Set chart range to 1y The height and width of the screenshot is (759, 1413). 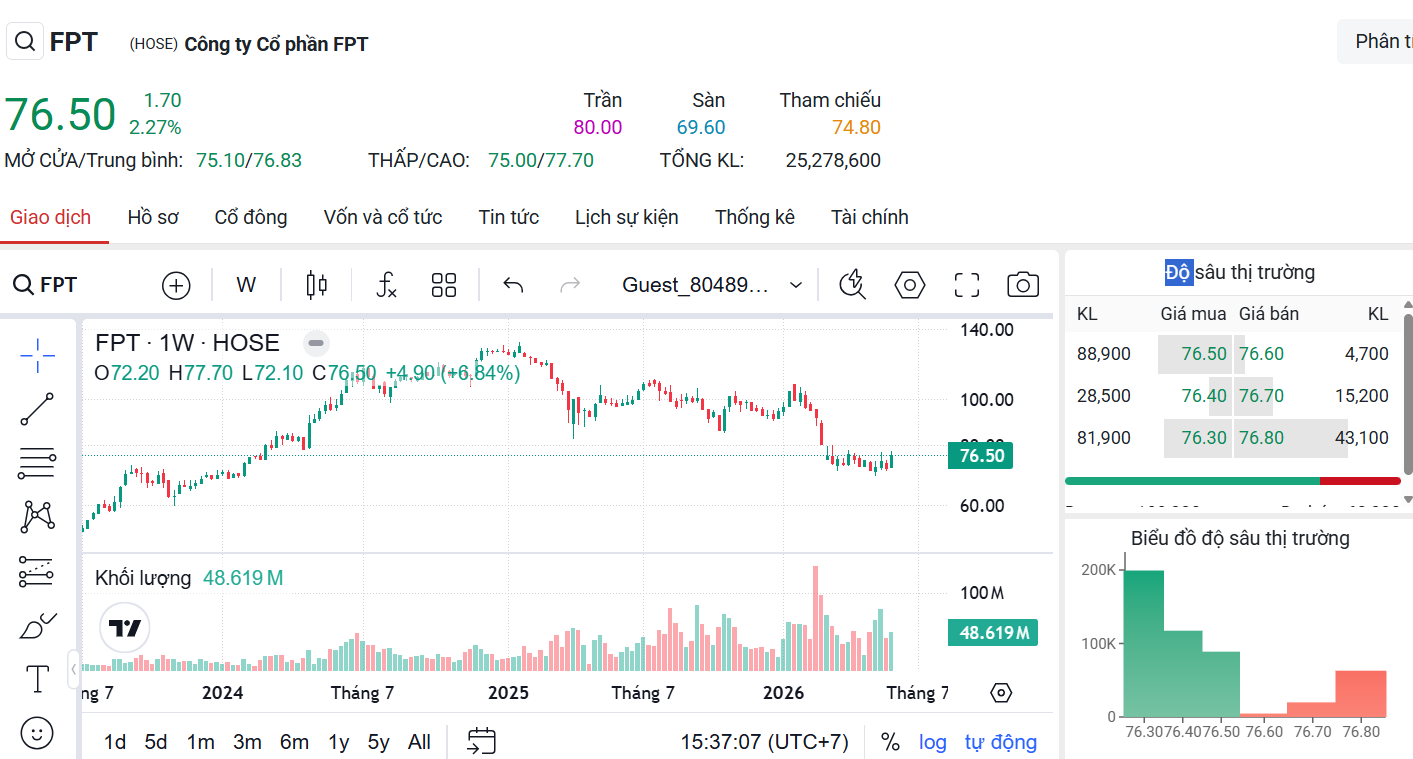tap(339, 742)
